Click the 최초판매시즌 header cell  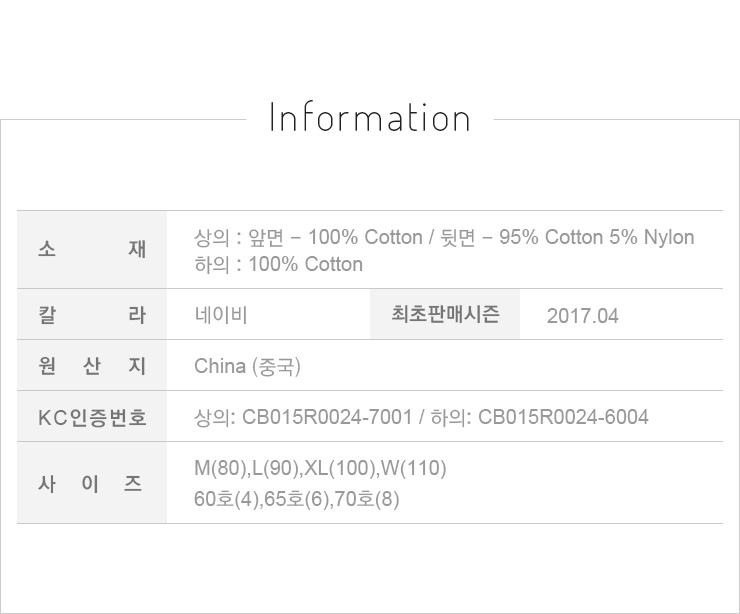click(x=445, y=315)
